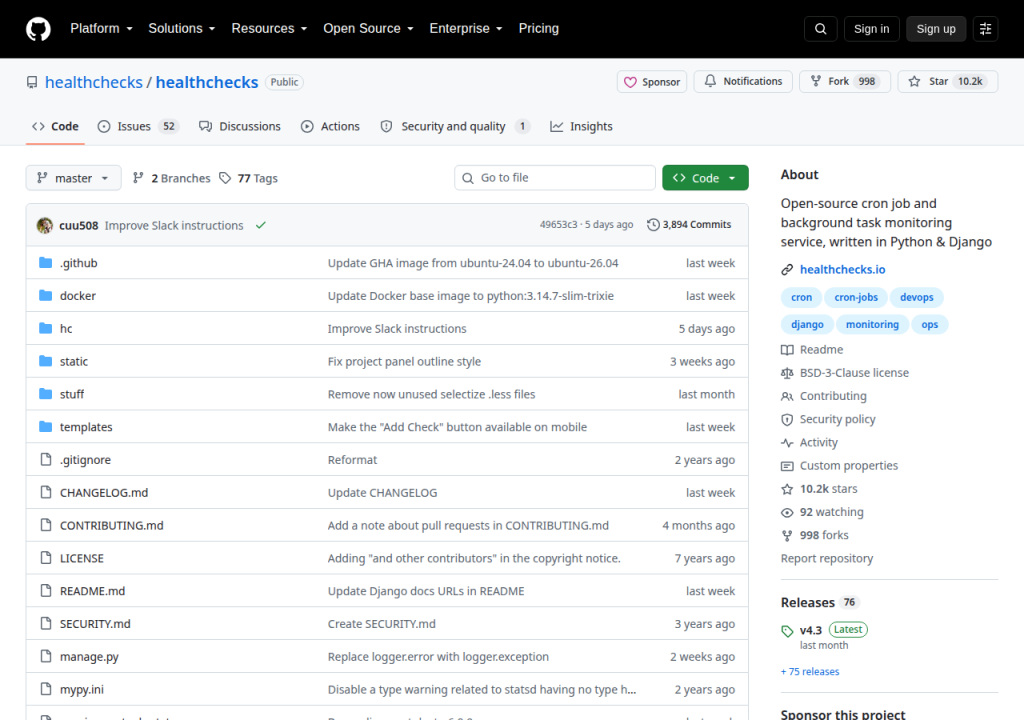
Task: Expand the Open Source menu
Action: [368, 29]
